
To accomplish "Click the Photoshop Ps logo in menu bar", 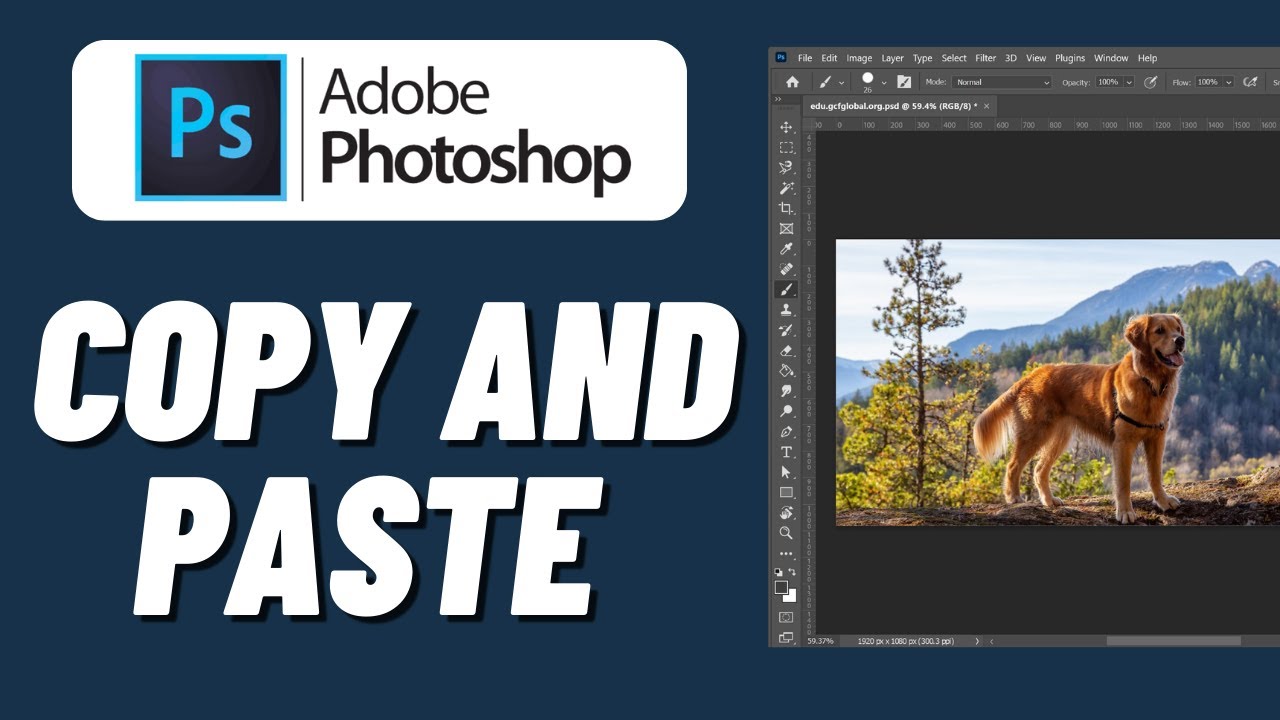I will tap(781, 58).
